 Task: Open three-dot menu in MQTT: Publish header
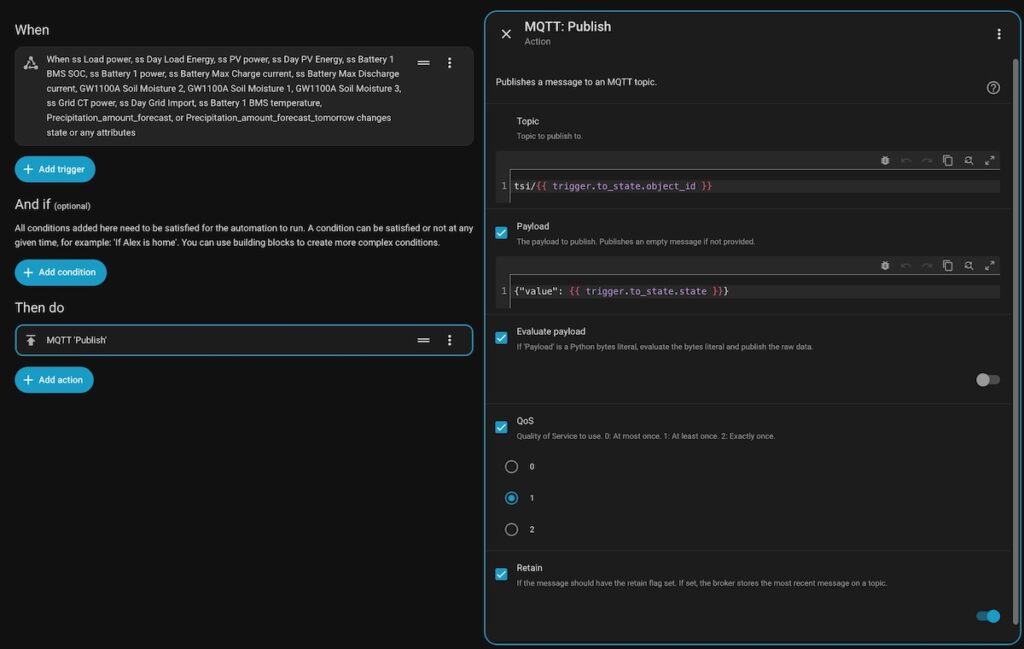998,34
